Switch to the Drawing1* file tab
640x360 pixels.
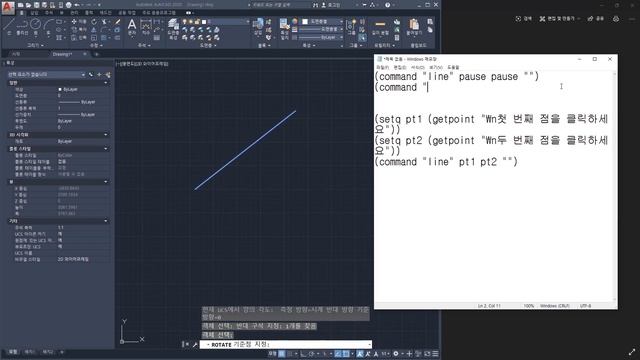(62, 54)
